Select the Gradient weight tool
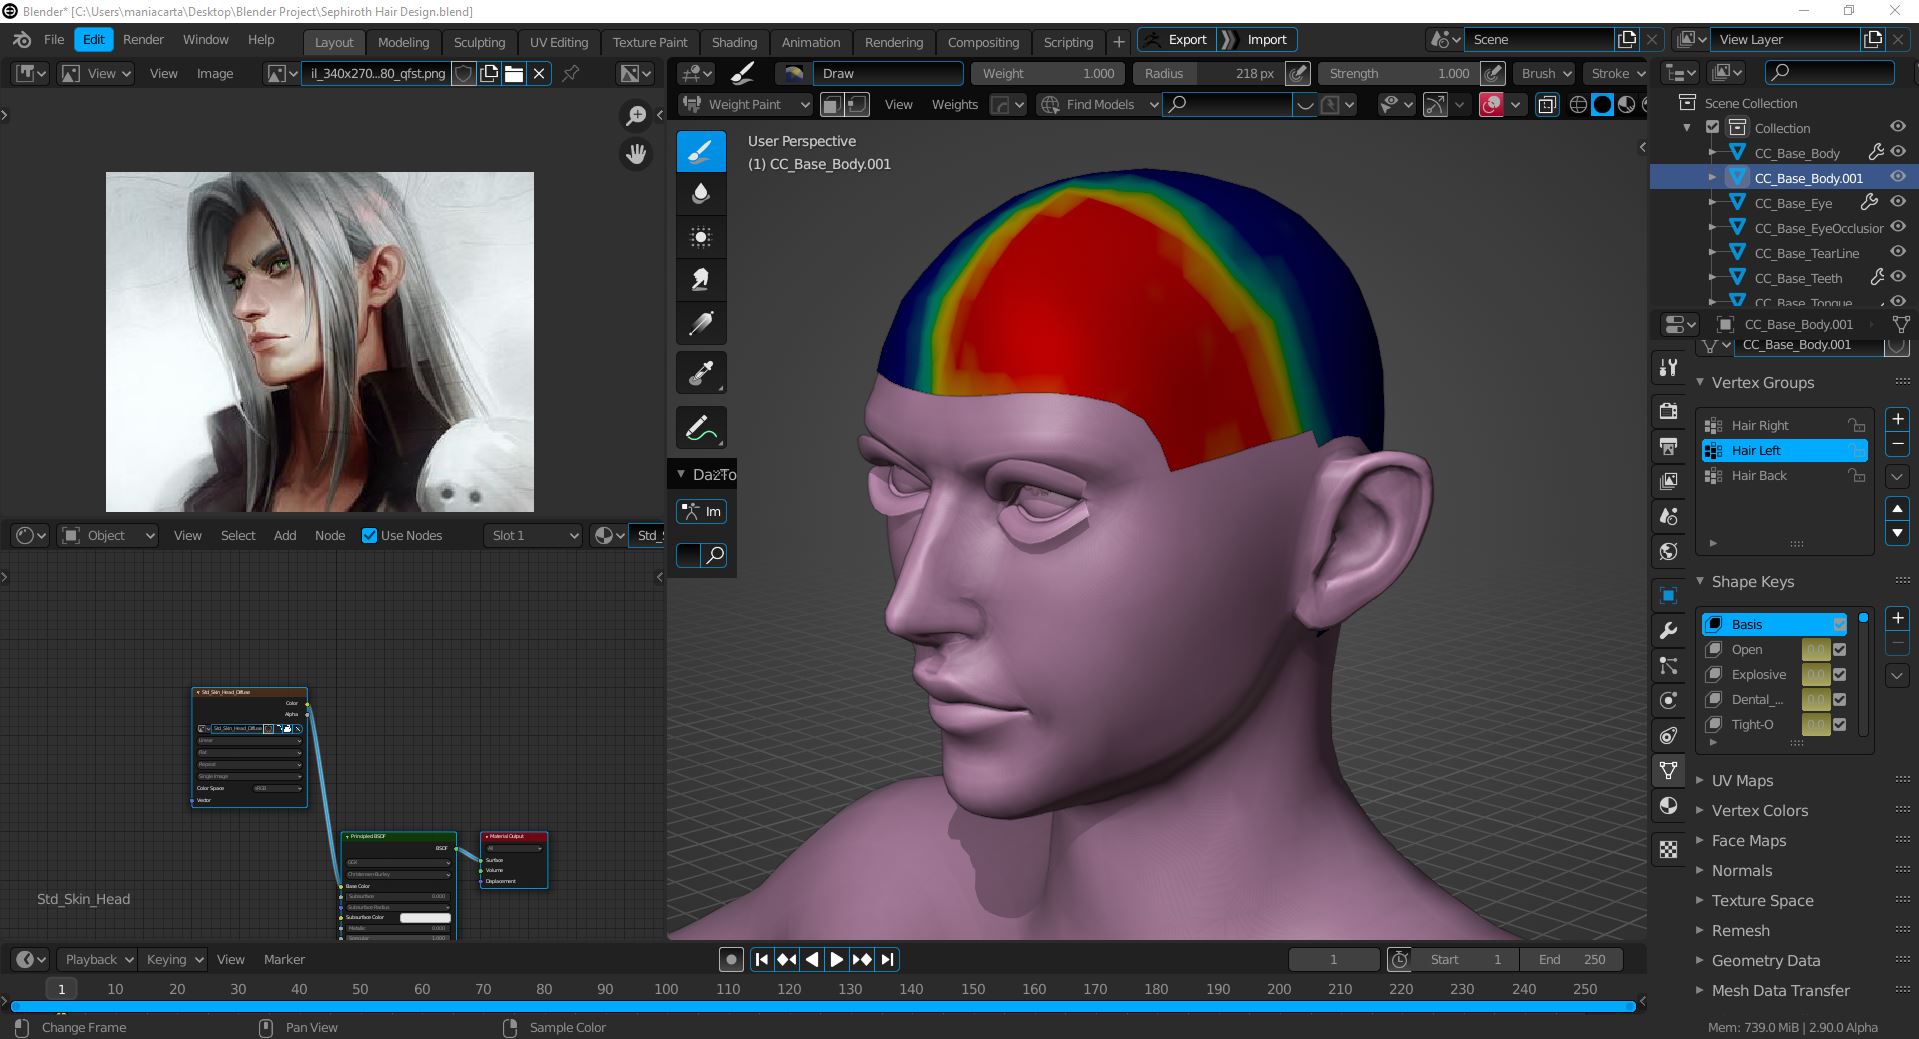1919x1039 pixels. (x=701, y=323)
